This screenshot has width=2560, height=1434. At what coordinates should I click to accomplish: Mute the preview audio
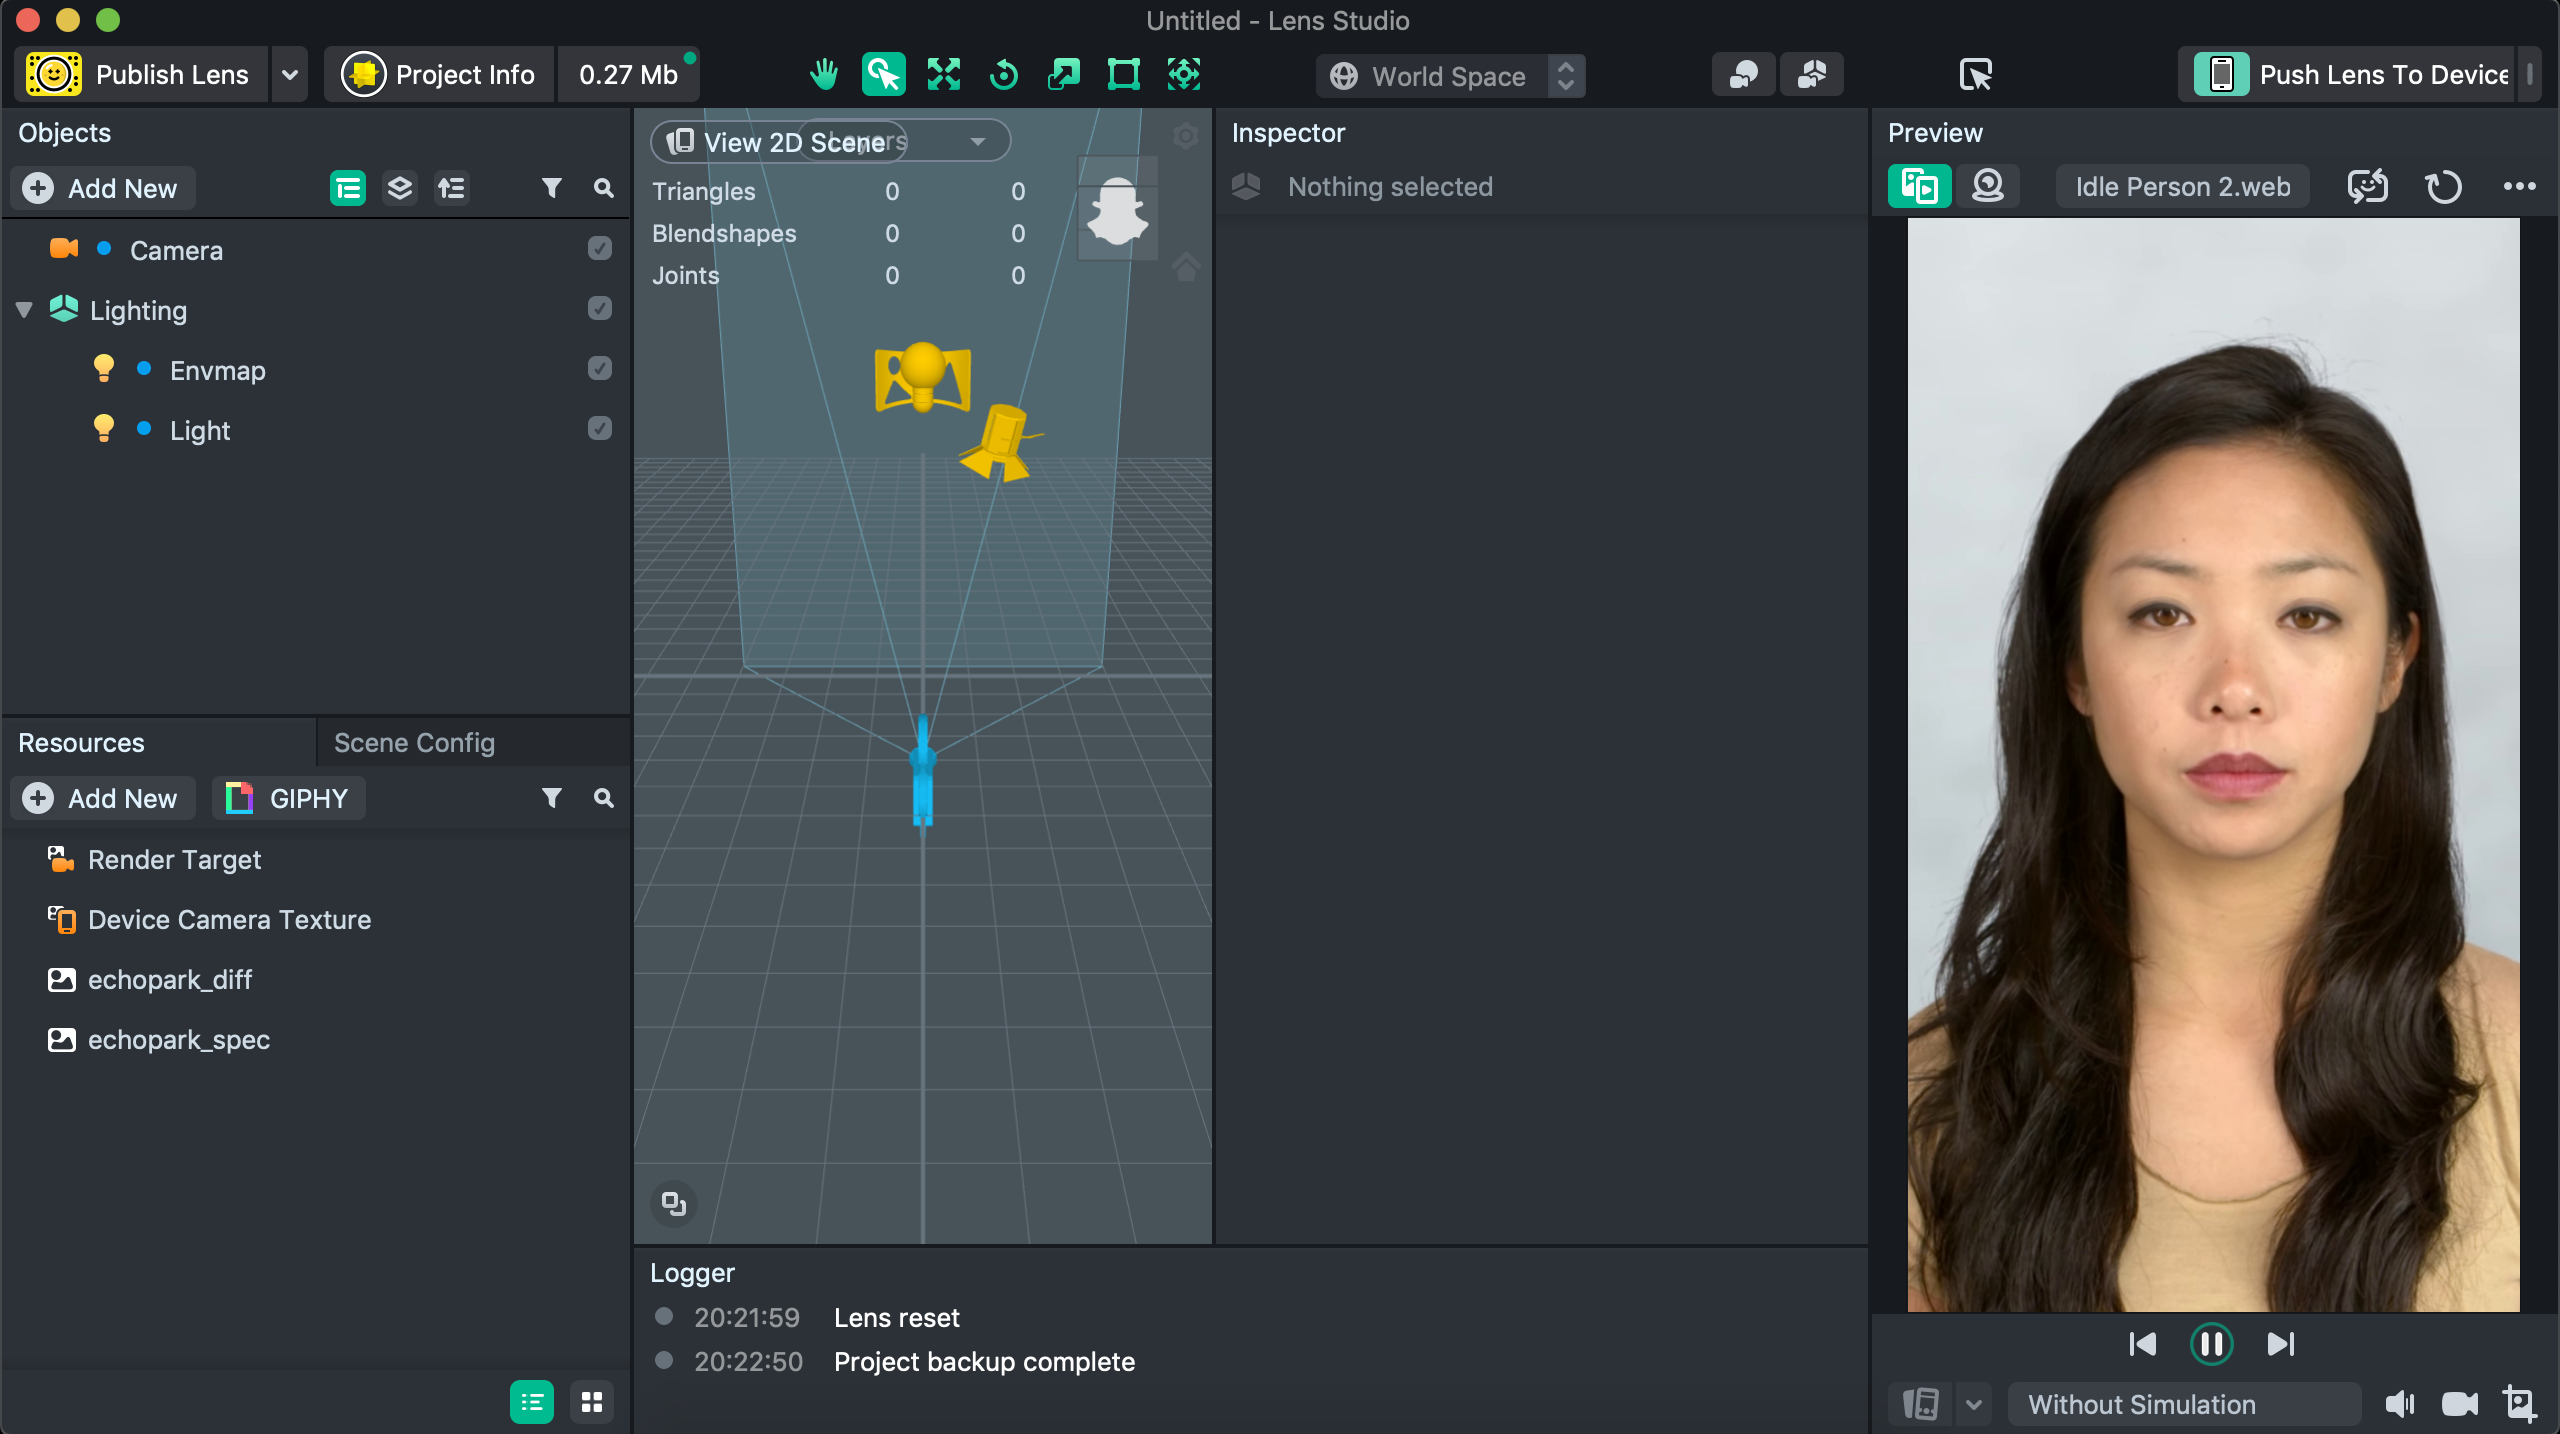click(x=2400, y=1404)
